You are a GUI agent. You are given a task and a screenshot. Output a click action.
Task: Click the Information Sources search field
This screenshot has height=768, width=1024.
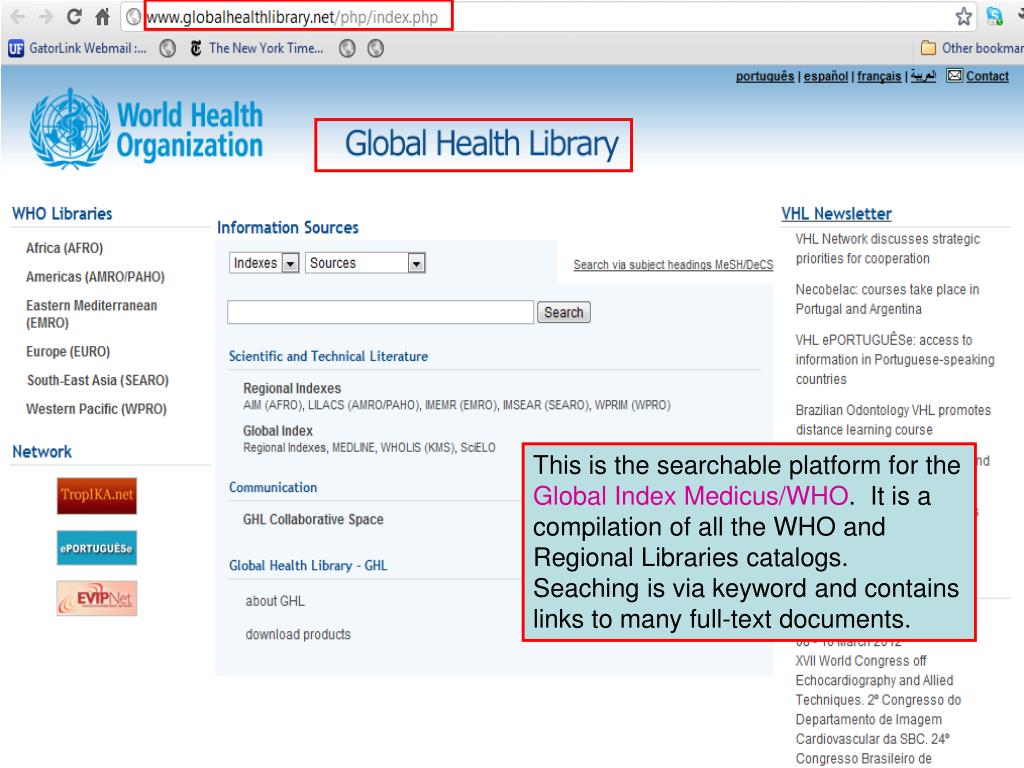[380, 312]
